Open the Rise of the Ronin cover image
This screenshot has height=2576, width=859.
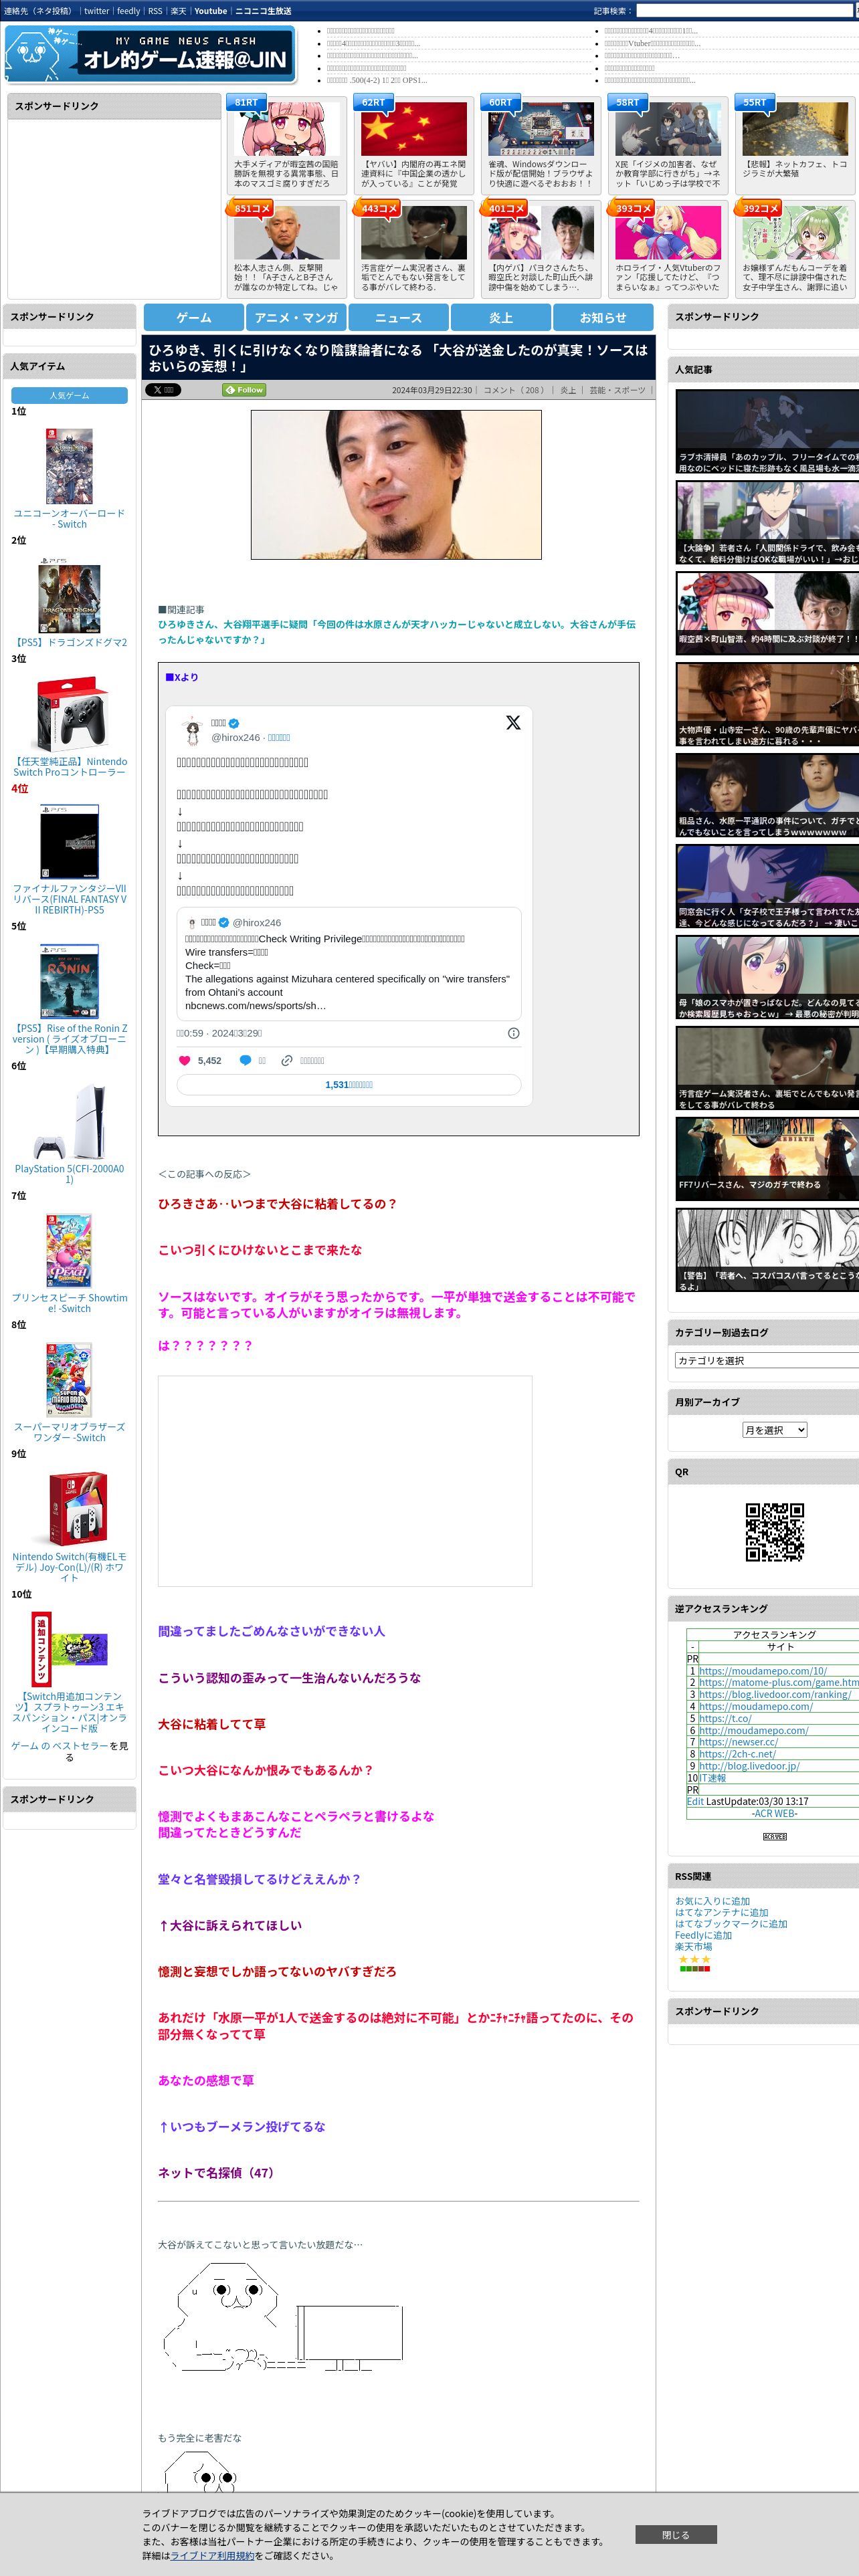pos(69,980)
